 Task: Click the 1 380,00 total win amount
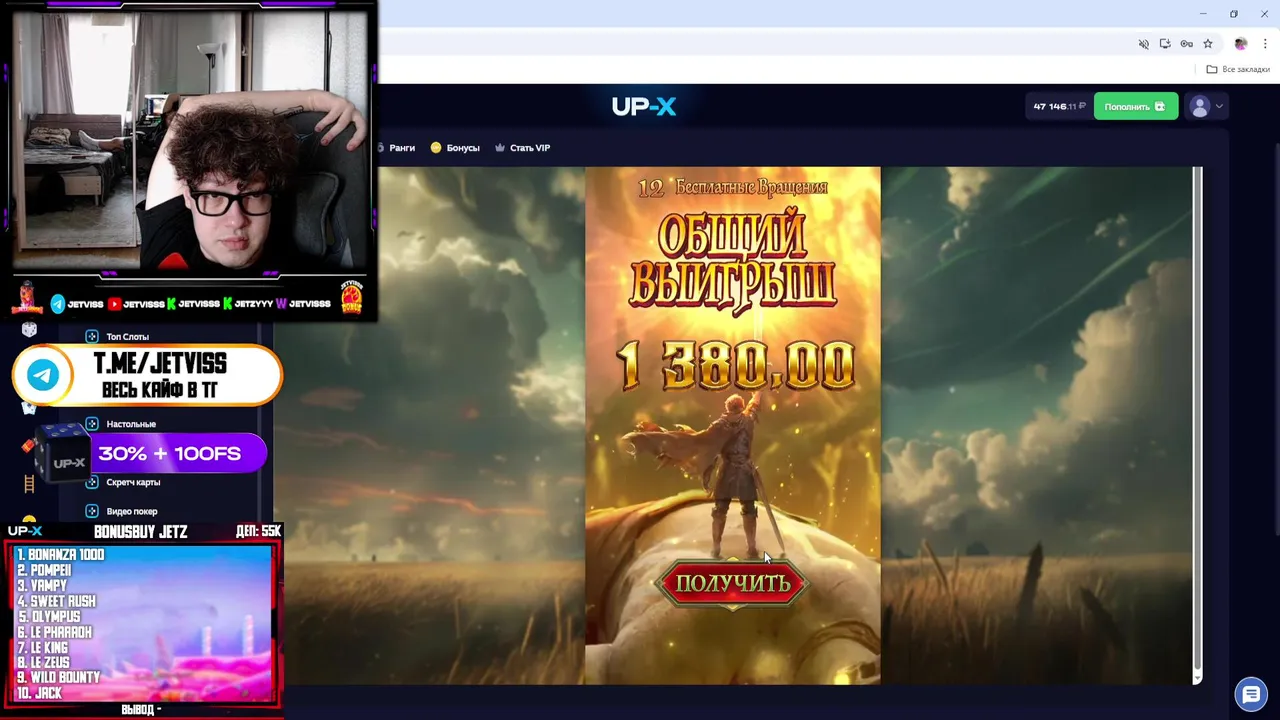(735, 366)
